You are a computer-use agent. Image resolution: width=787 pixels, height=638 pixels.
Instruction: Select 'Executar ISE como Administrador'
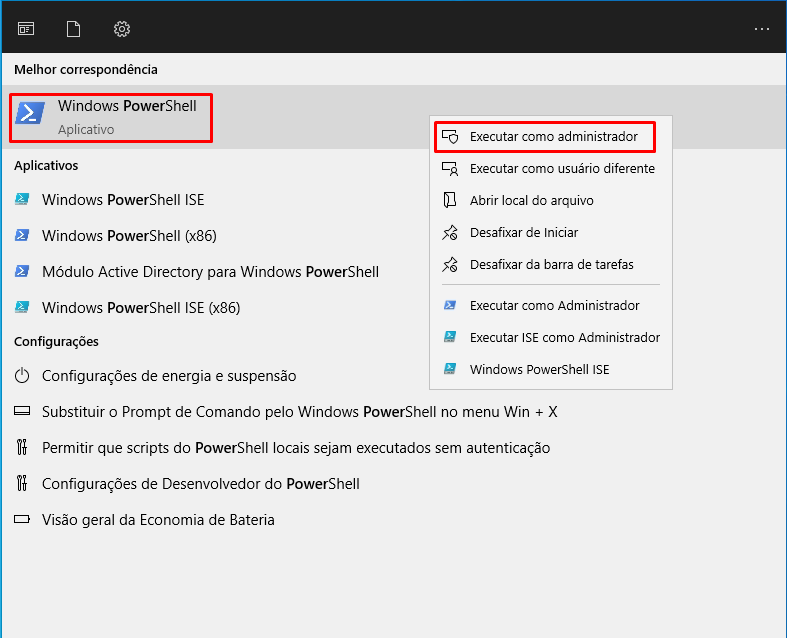click(x=564, y=338)
